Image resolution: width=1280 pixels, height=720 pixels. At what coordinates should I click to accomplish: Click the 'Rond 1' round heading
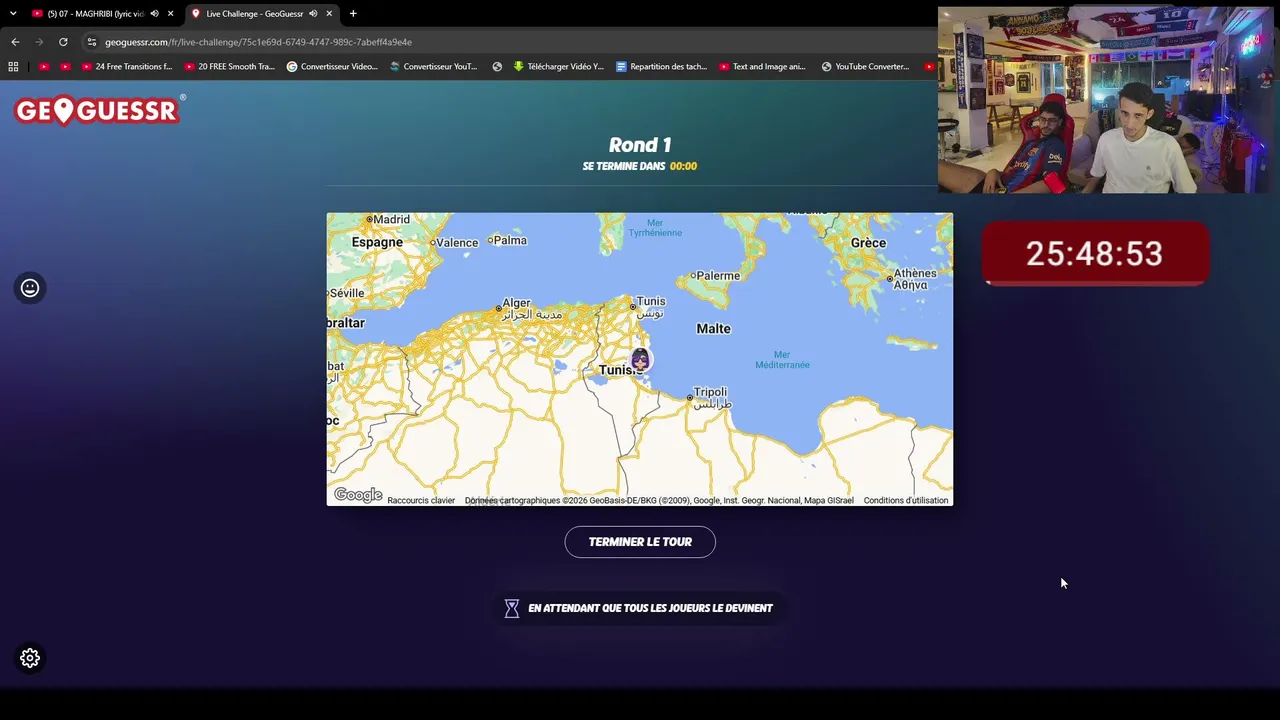(640, 145)
